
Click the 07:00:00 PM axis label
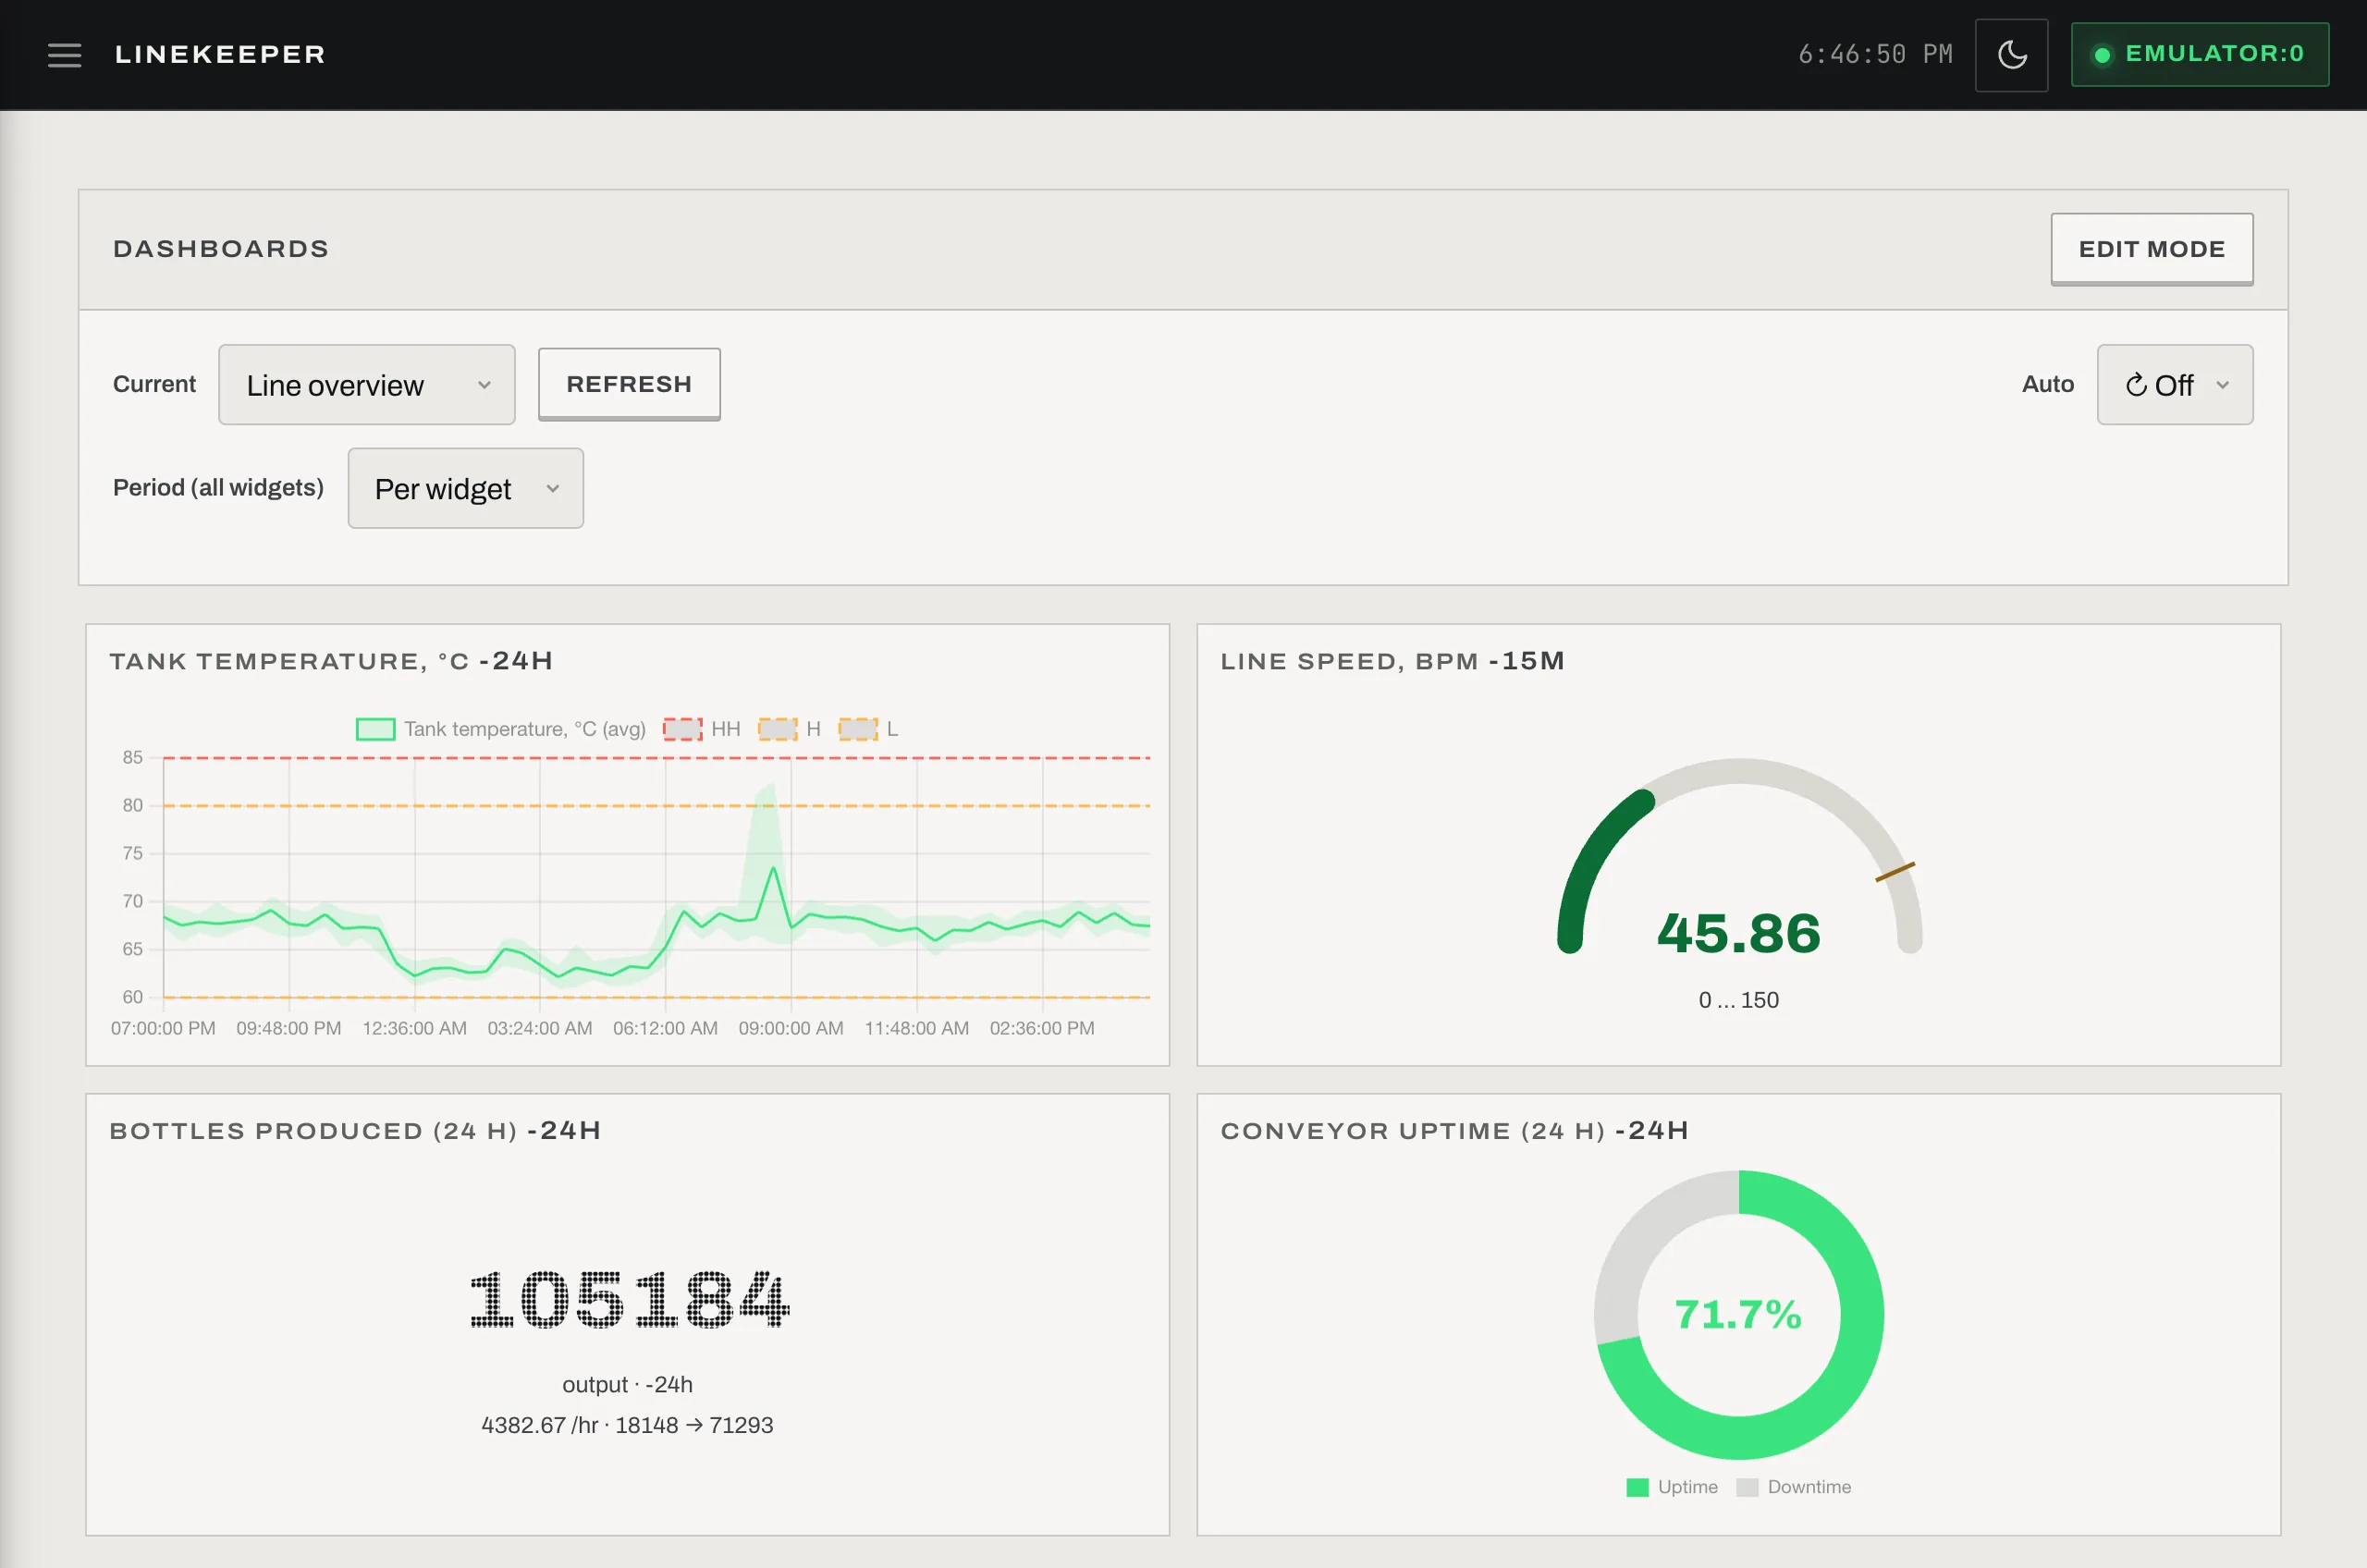163,1028
